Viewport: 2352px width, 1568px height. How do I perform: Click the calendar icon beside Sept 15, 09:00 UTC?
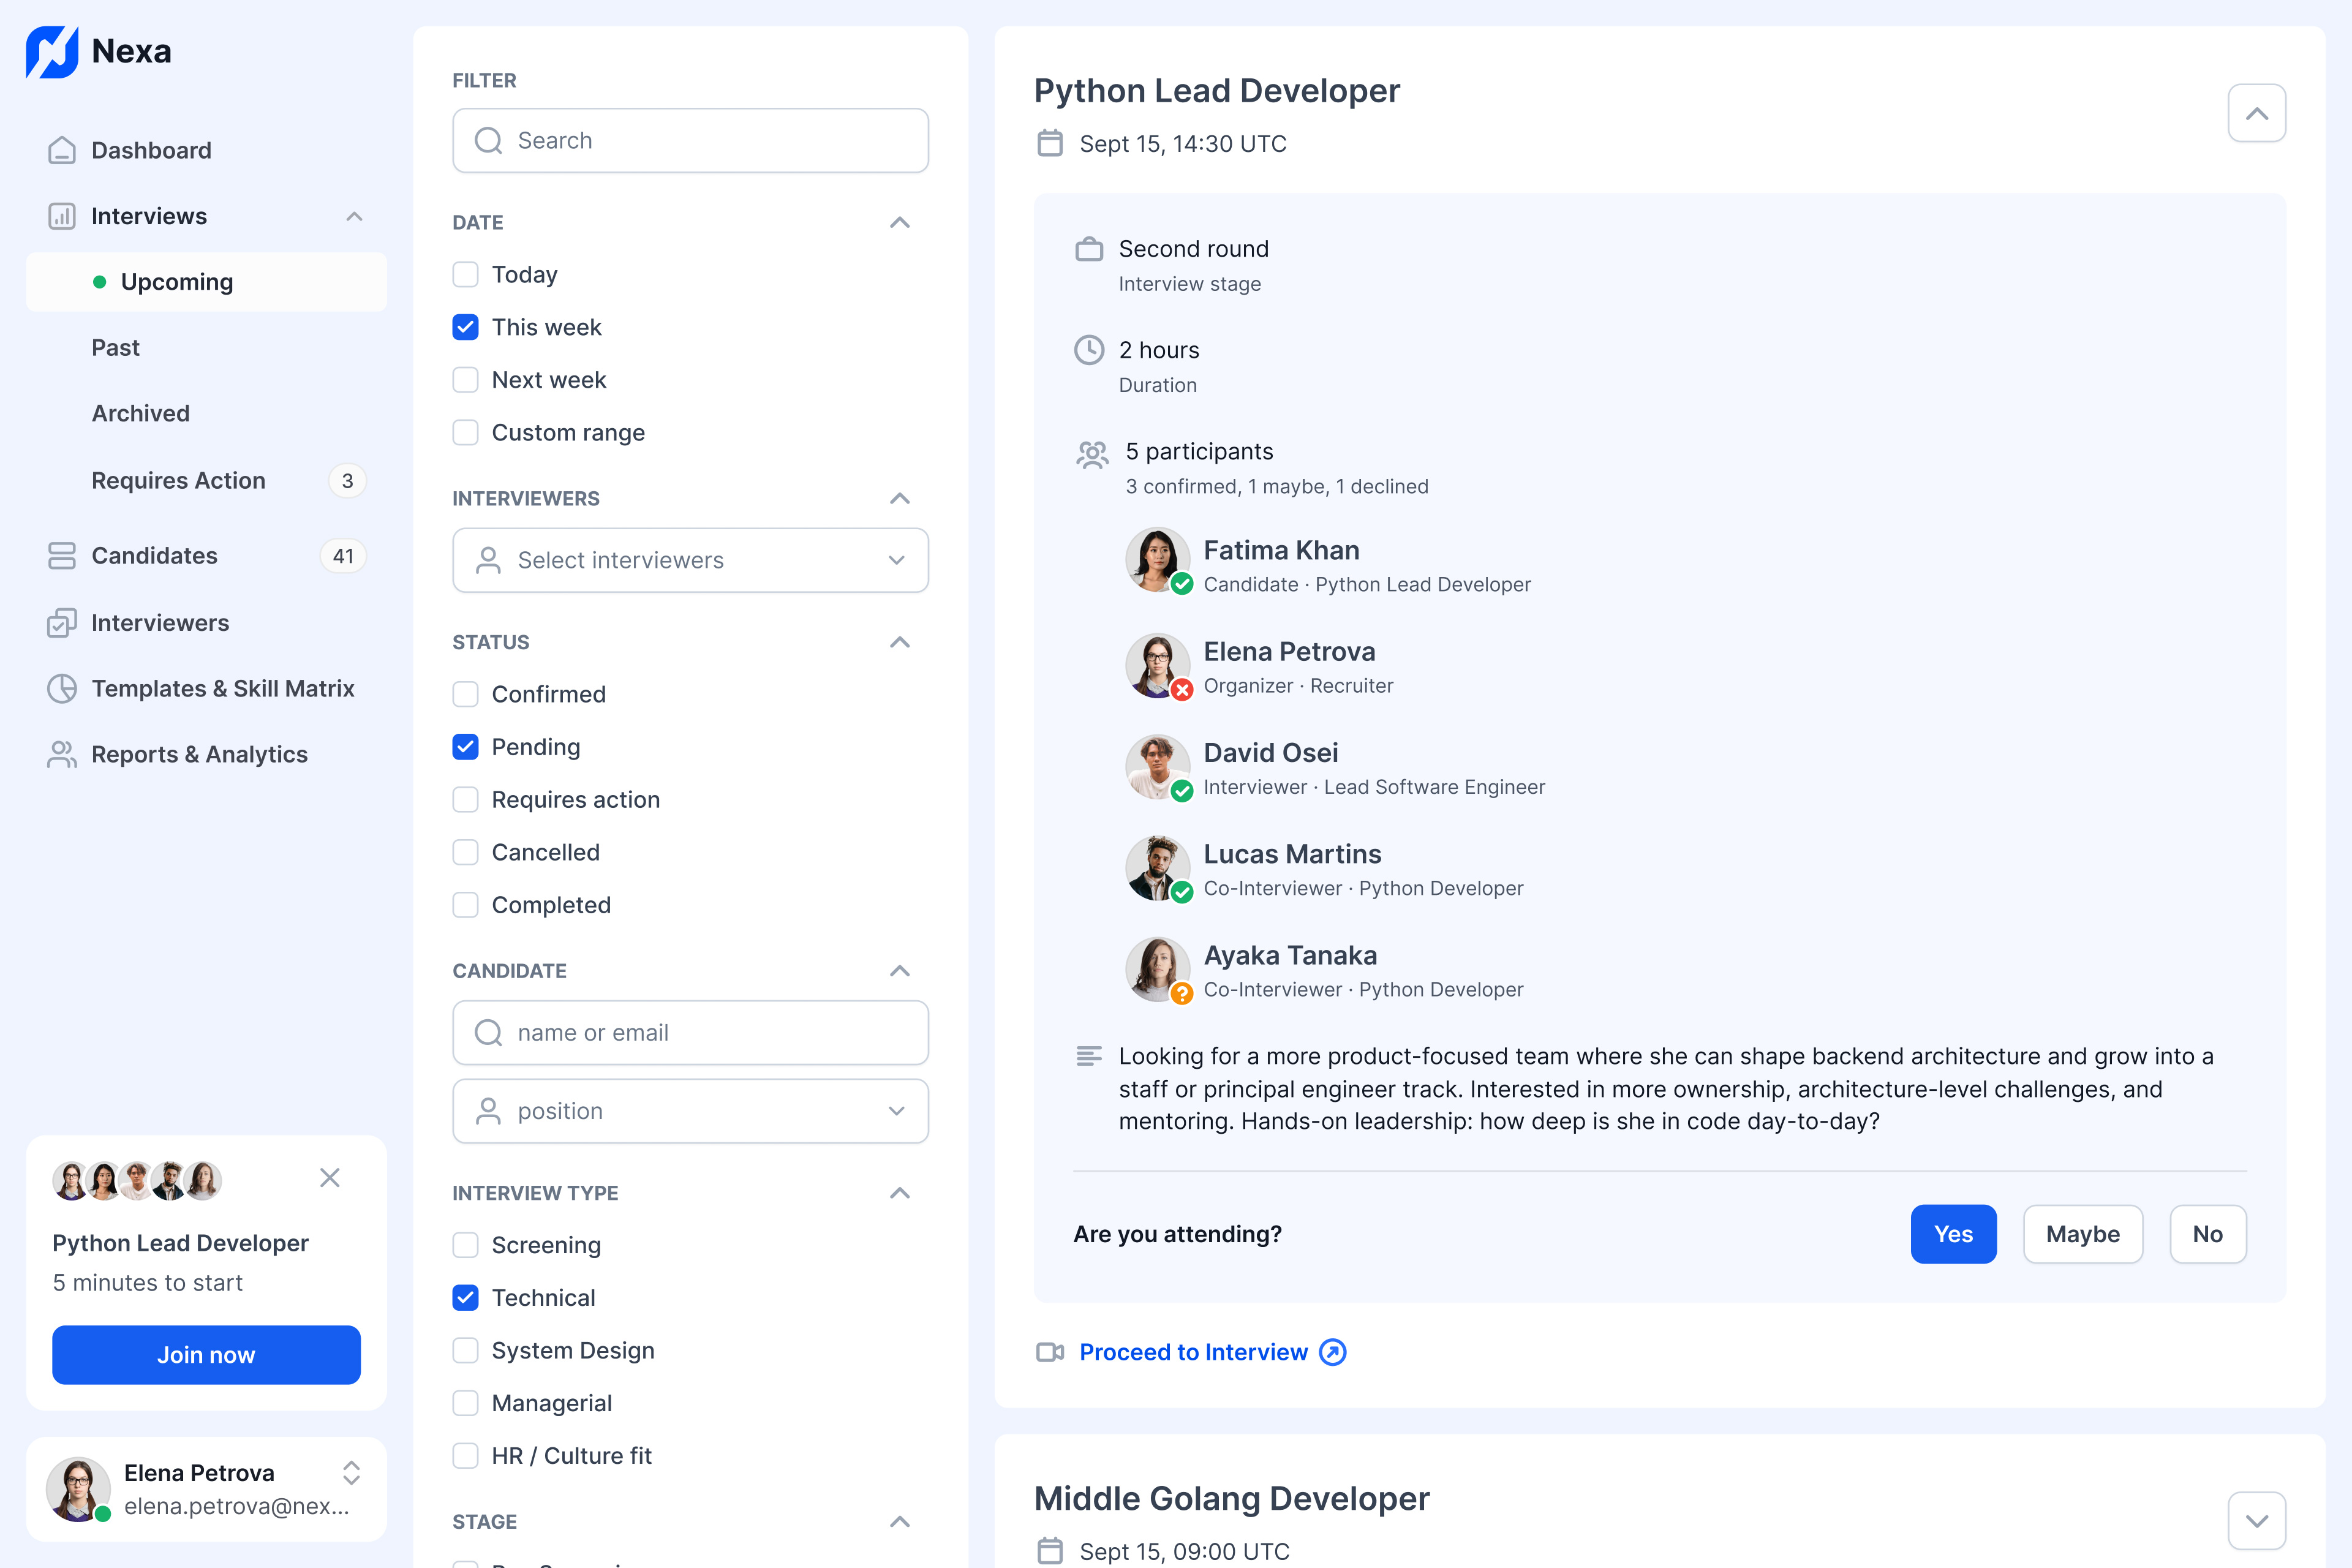click(x=1050, y=1551)
